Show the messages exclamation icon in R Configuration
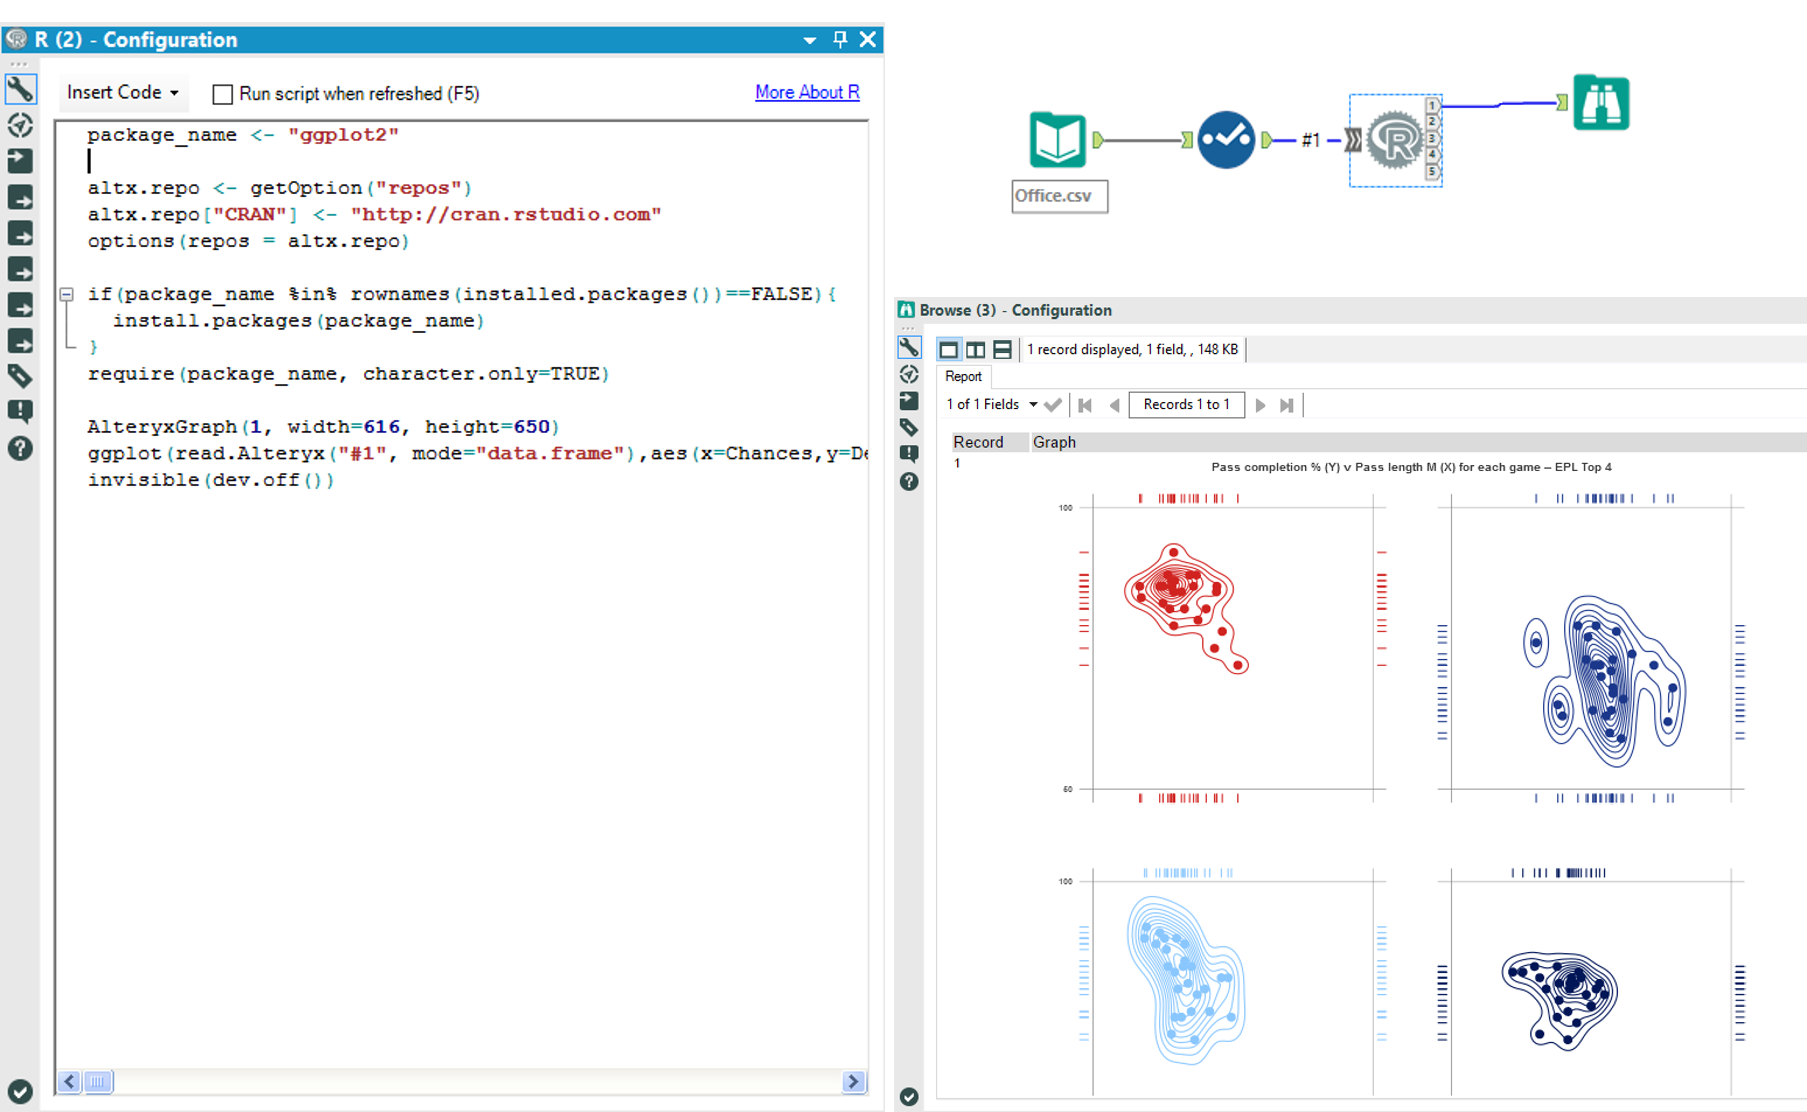Viewport: 1807px width, 1112px height. coord(20,411)
